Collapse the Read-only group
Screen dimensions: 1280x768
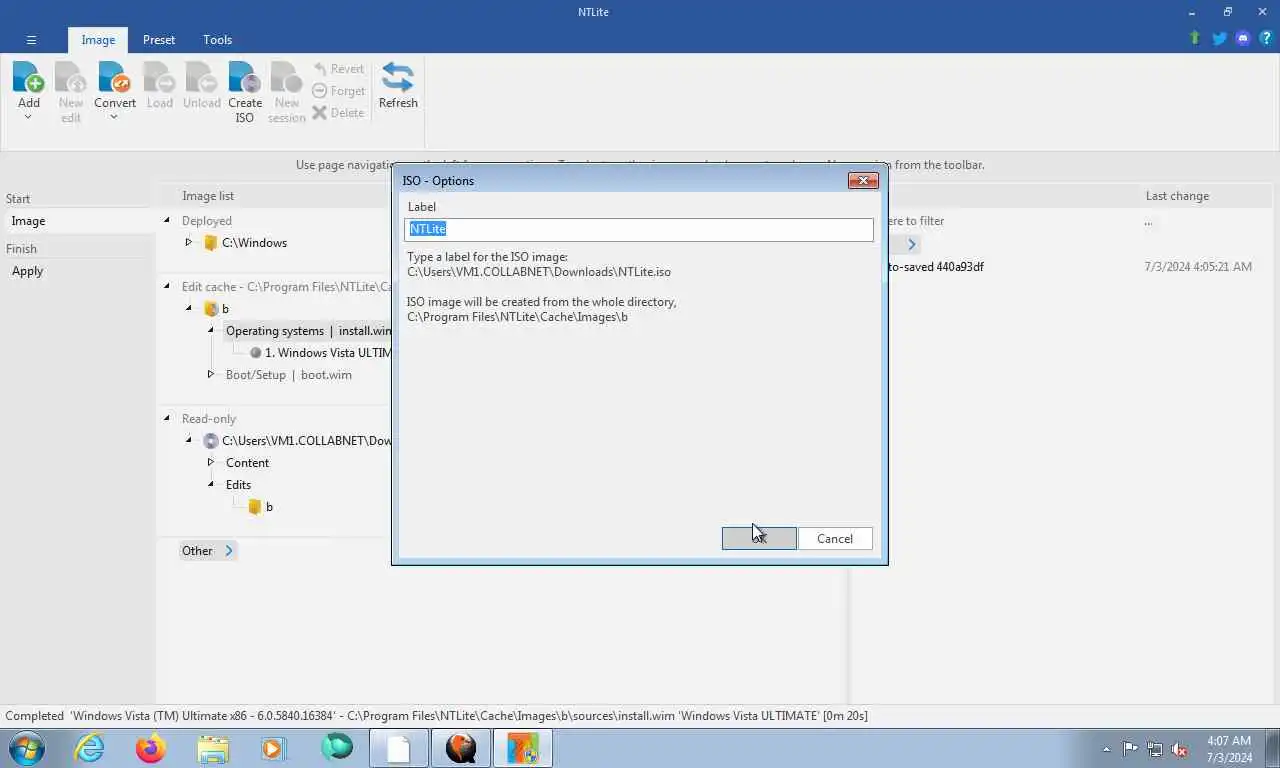coord(167,418)
